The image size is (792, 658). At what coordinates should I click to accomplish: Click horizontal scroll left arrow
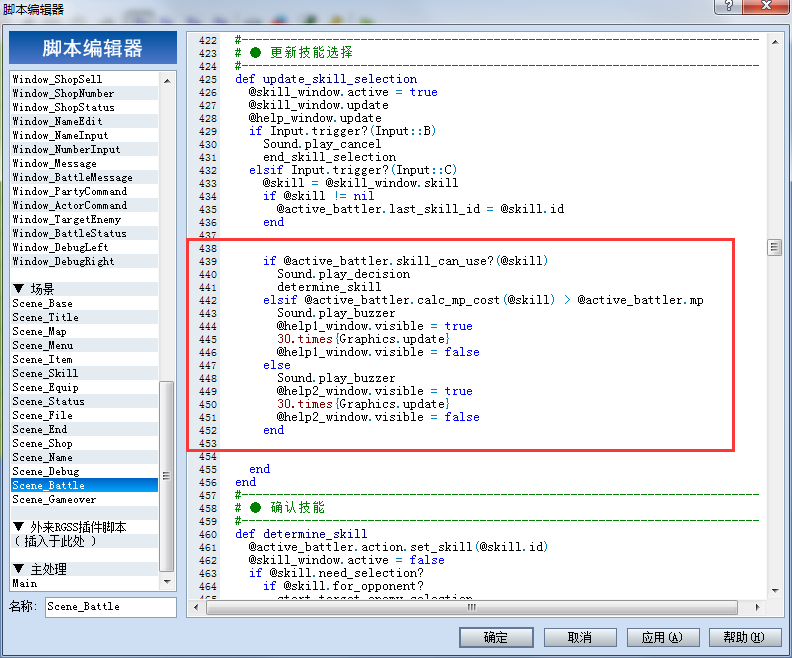196,608
